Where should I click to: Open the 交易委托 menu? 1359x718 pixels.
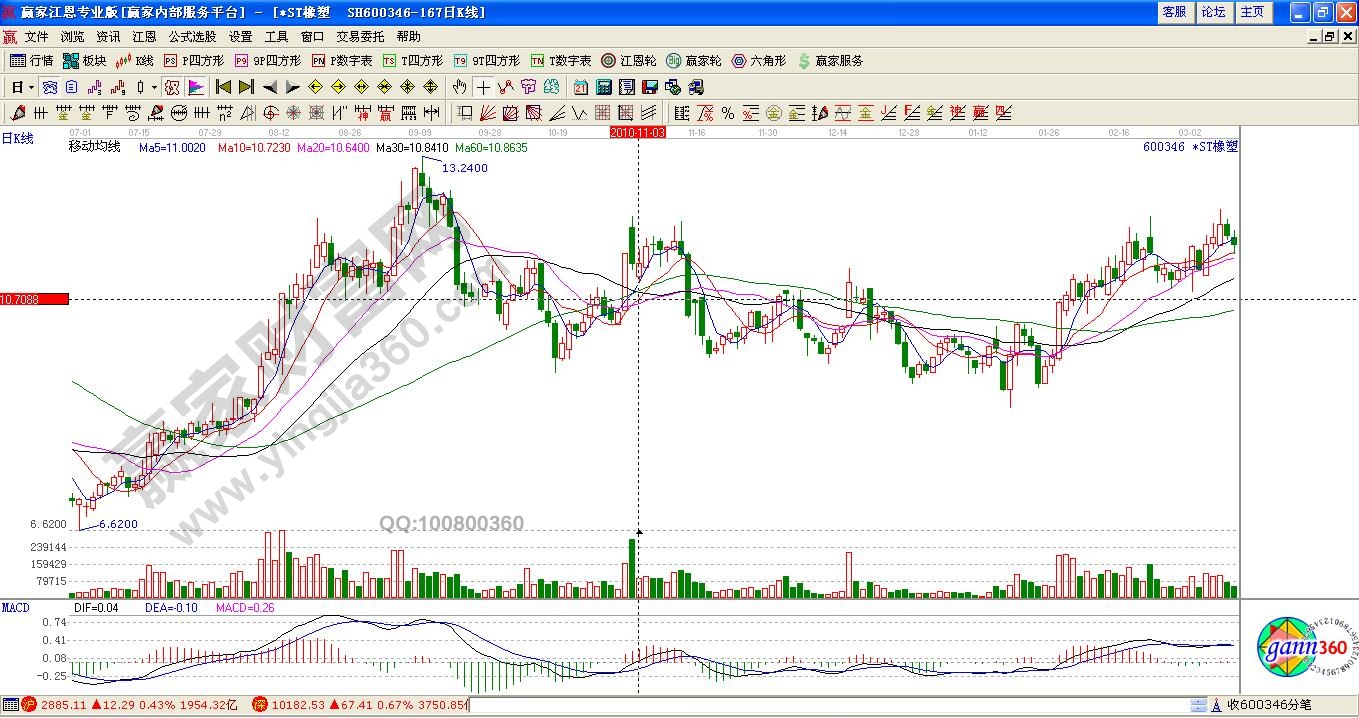359,36
